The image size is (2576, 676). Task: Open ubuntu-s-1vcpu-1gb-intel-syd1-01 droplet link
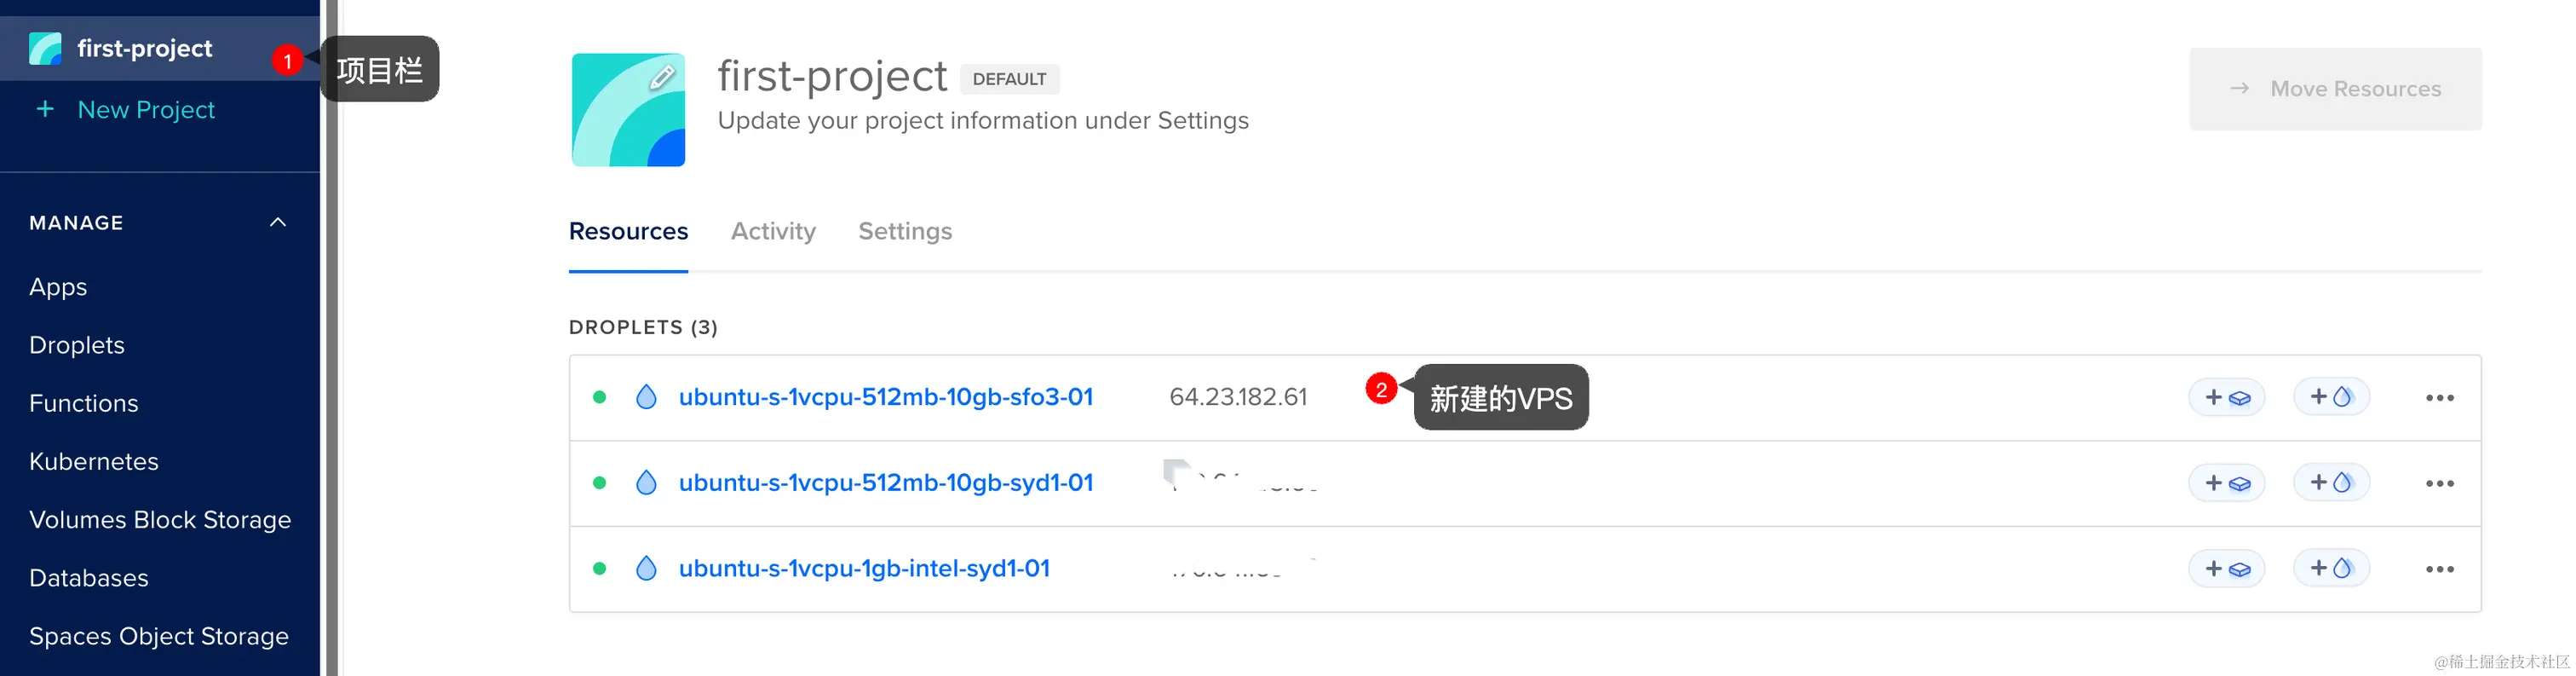[x=864, y=568]
